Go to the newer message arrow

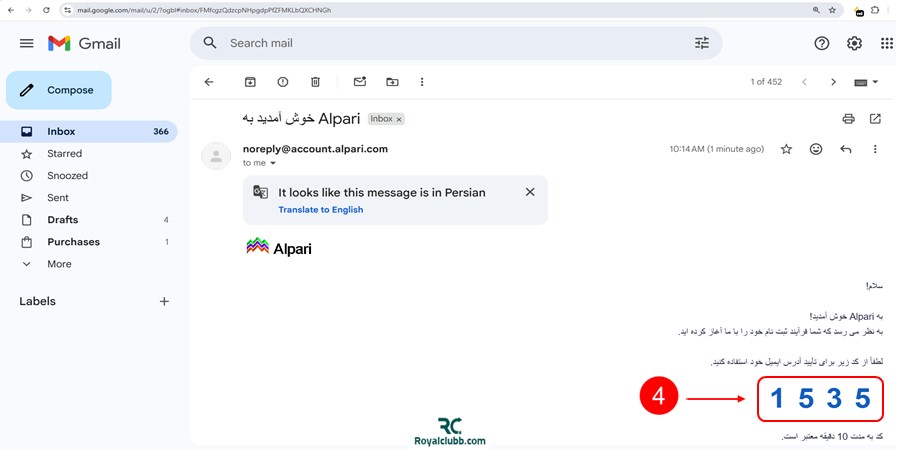point(804,82)
